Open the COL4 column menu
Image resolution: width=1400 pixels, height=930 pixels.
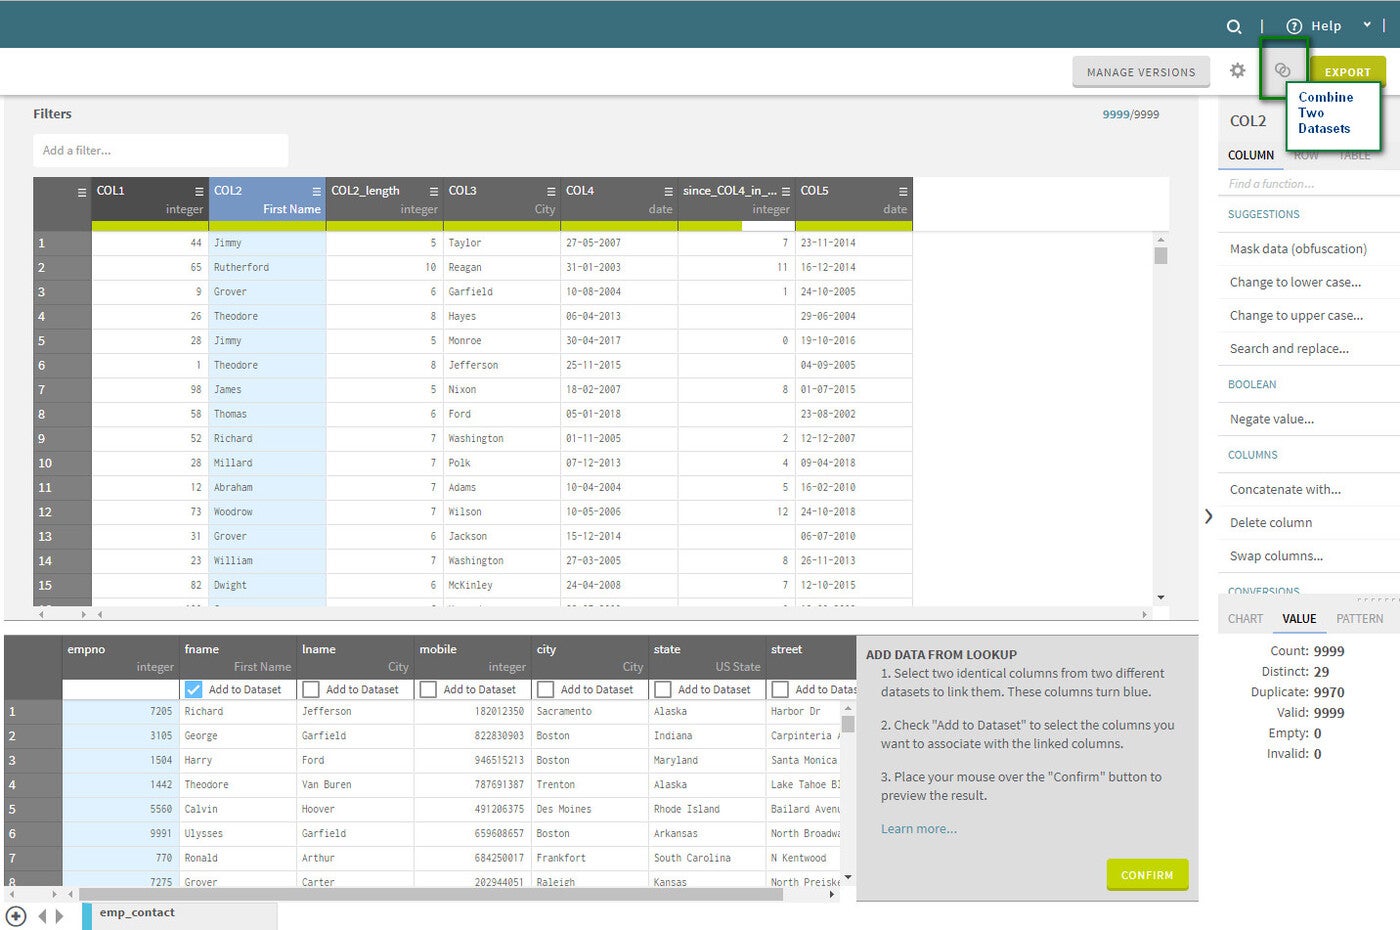pyautogui.click(x=668, y=191)
